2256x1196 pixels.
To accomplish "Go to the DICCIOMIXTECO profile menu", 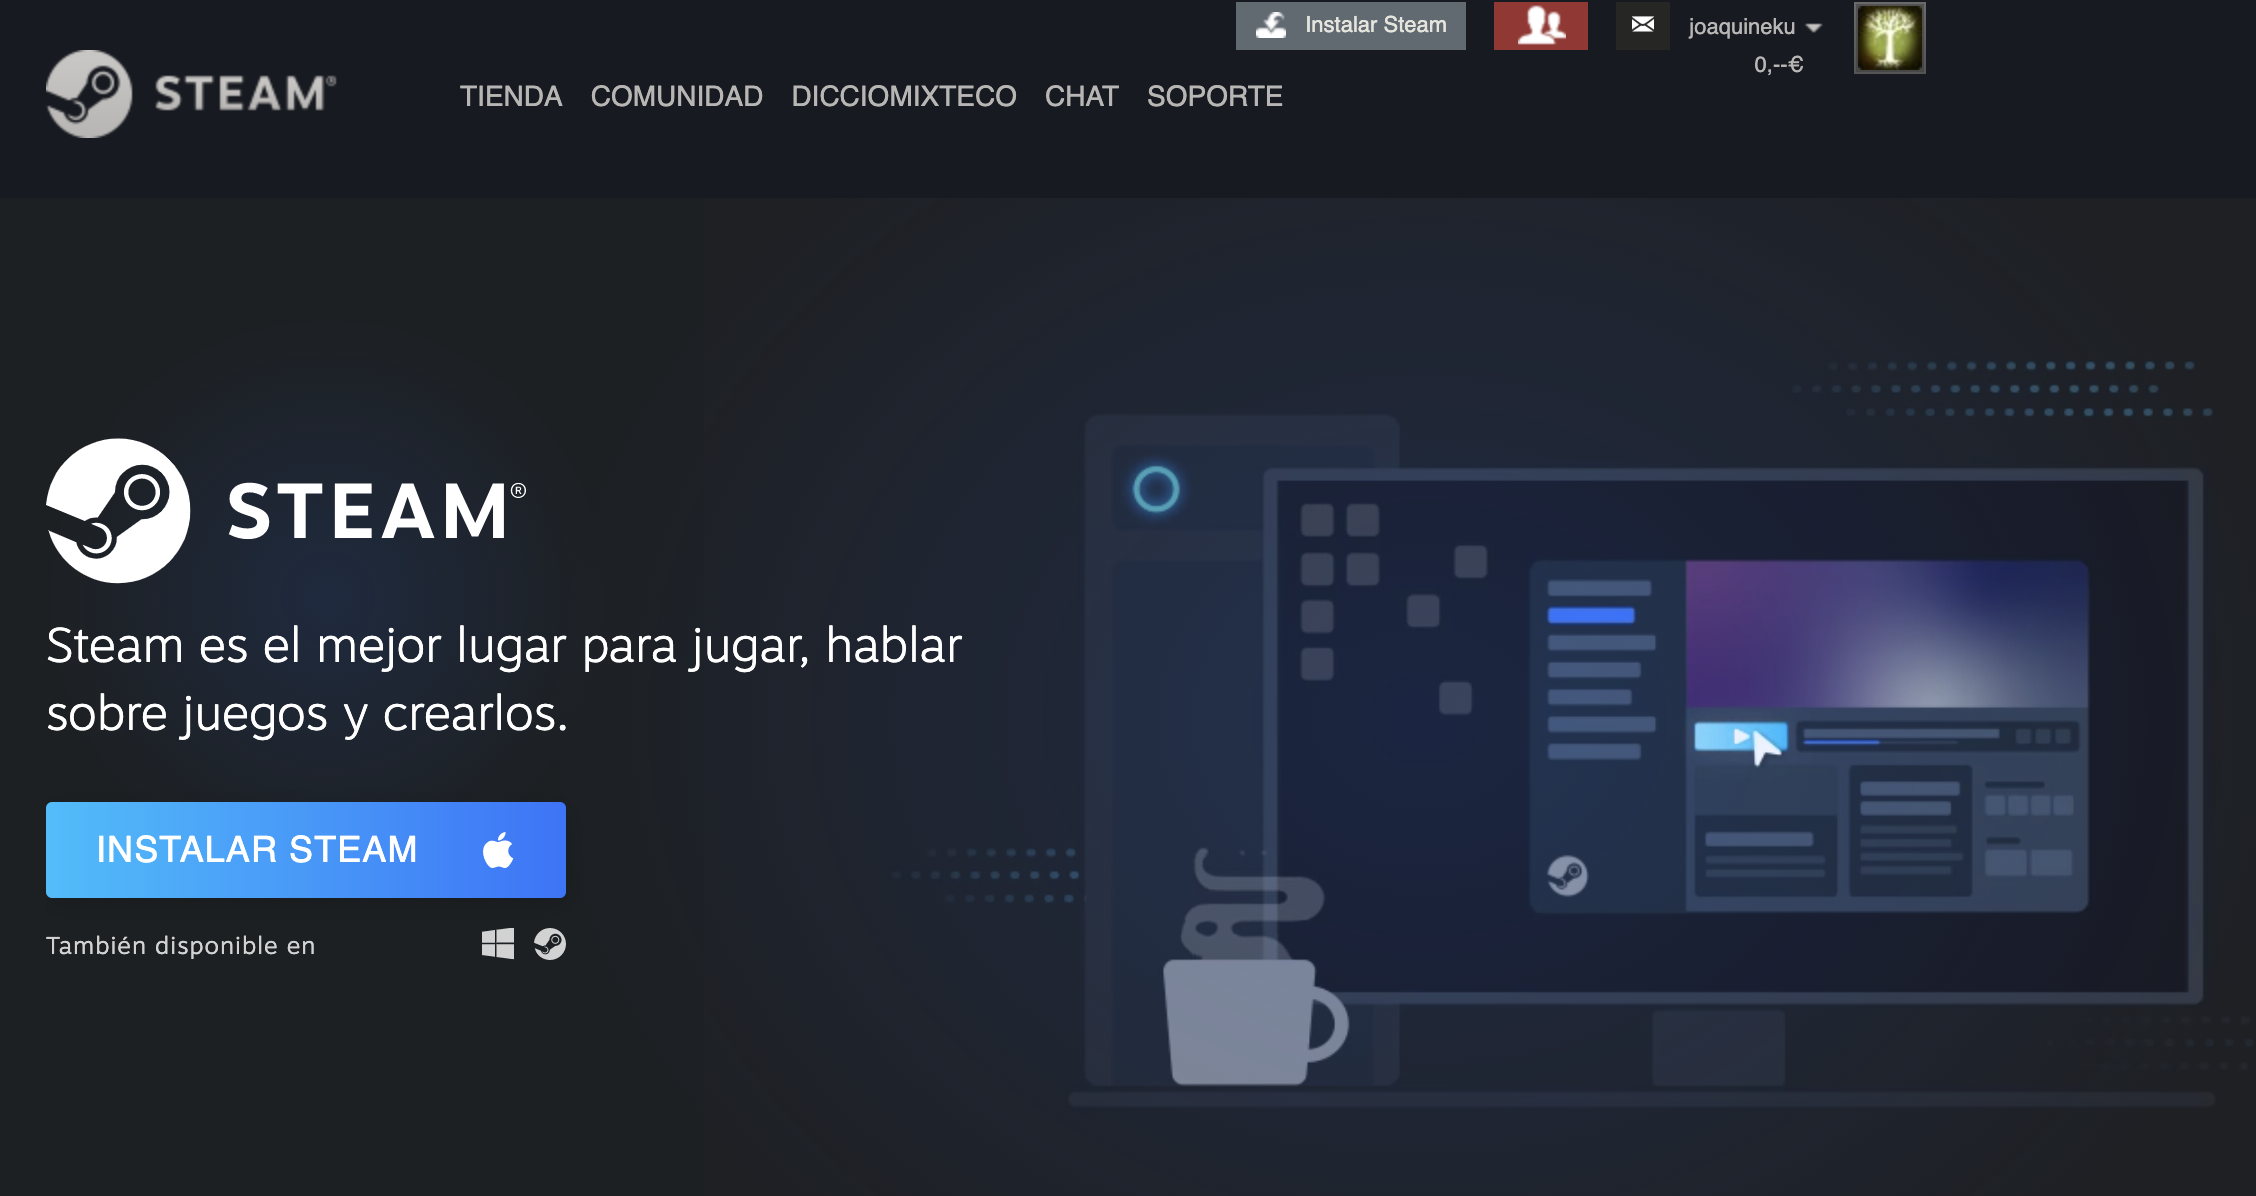I will tap(904, 96).
